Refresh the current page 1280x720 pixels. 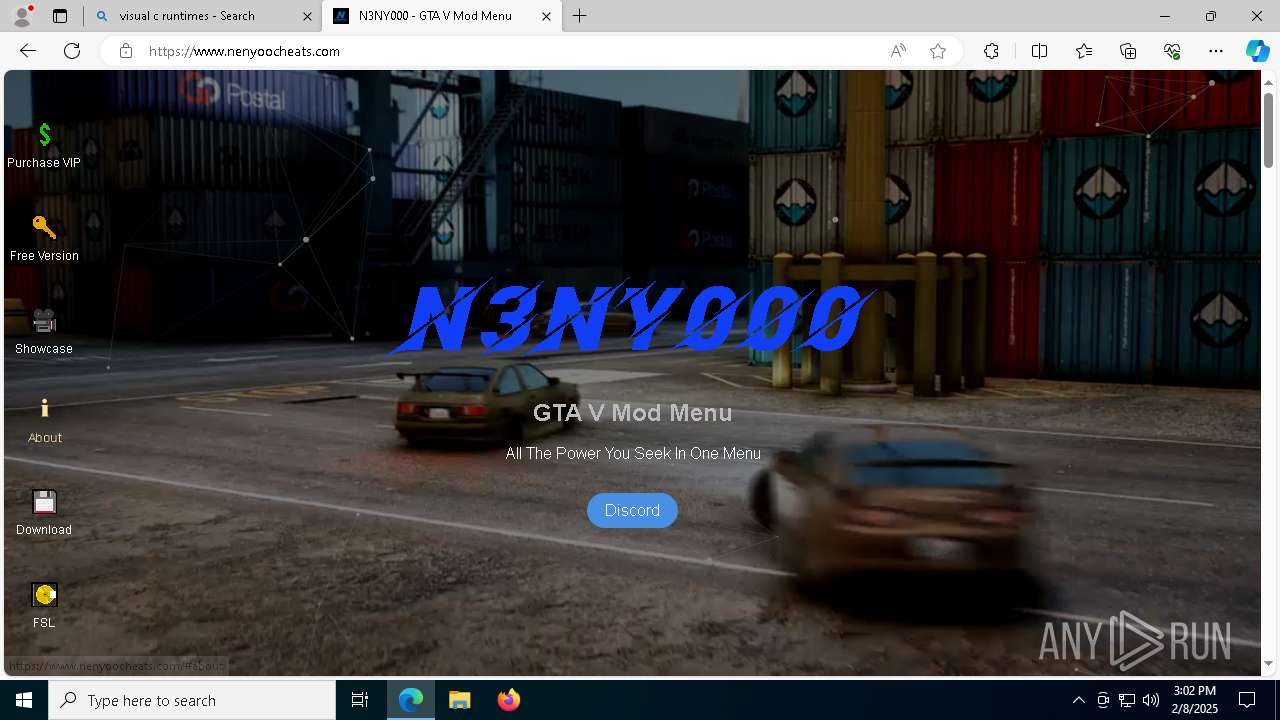pos(72,51)
